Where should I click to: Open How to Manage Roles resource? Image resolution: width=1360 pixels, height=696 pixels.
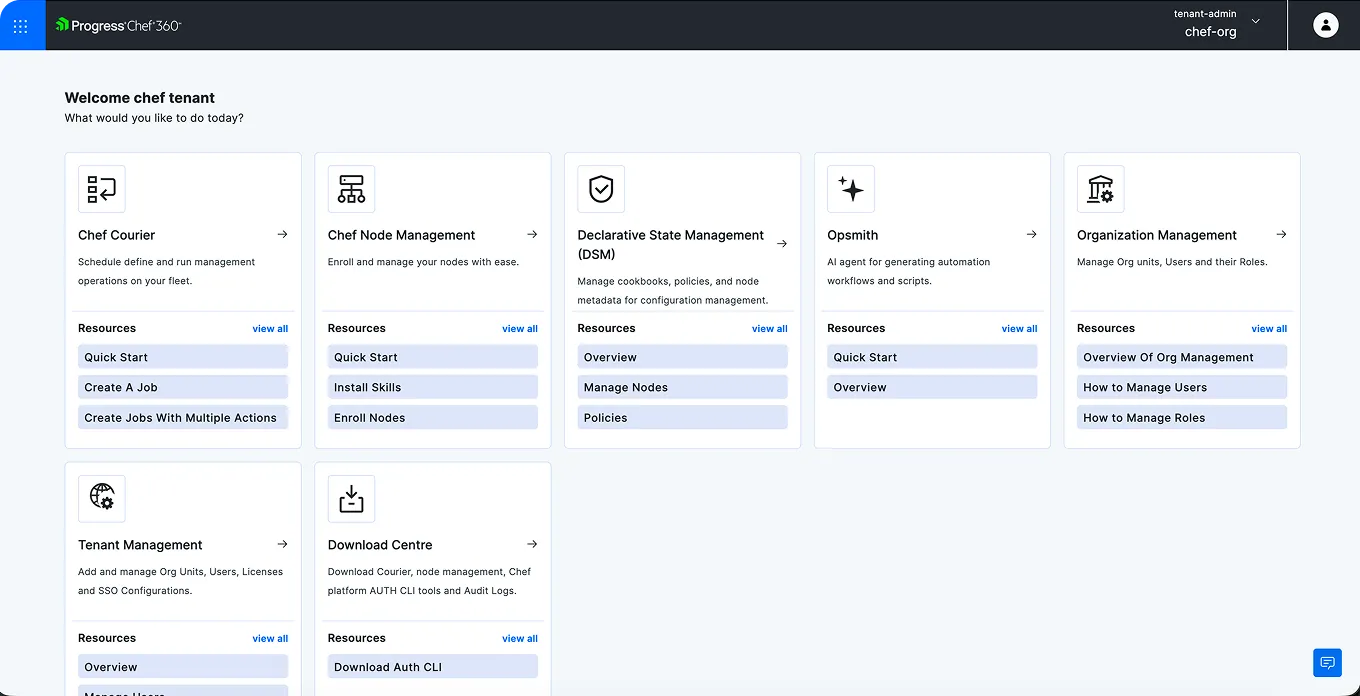point(1182,418)
